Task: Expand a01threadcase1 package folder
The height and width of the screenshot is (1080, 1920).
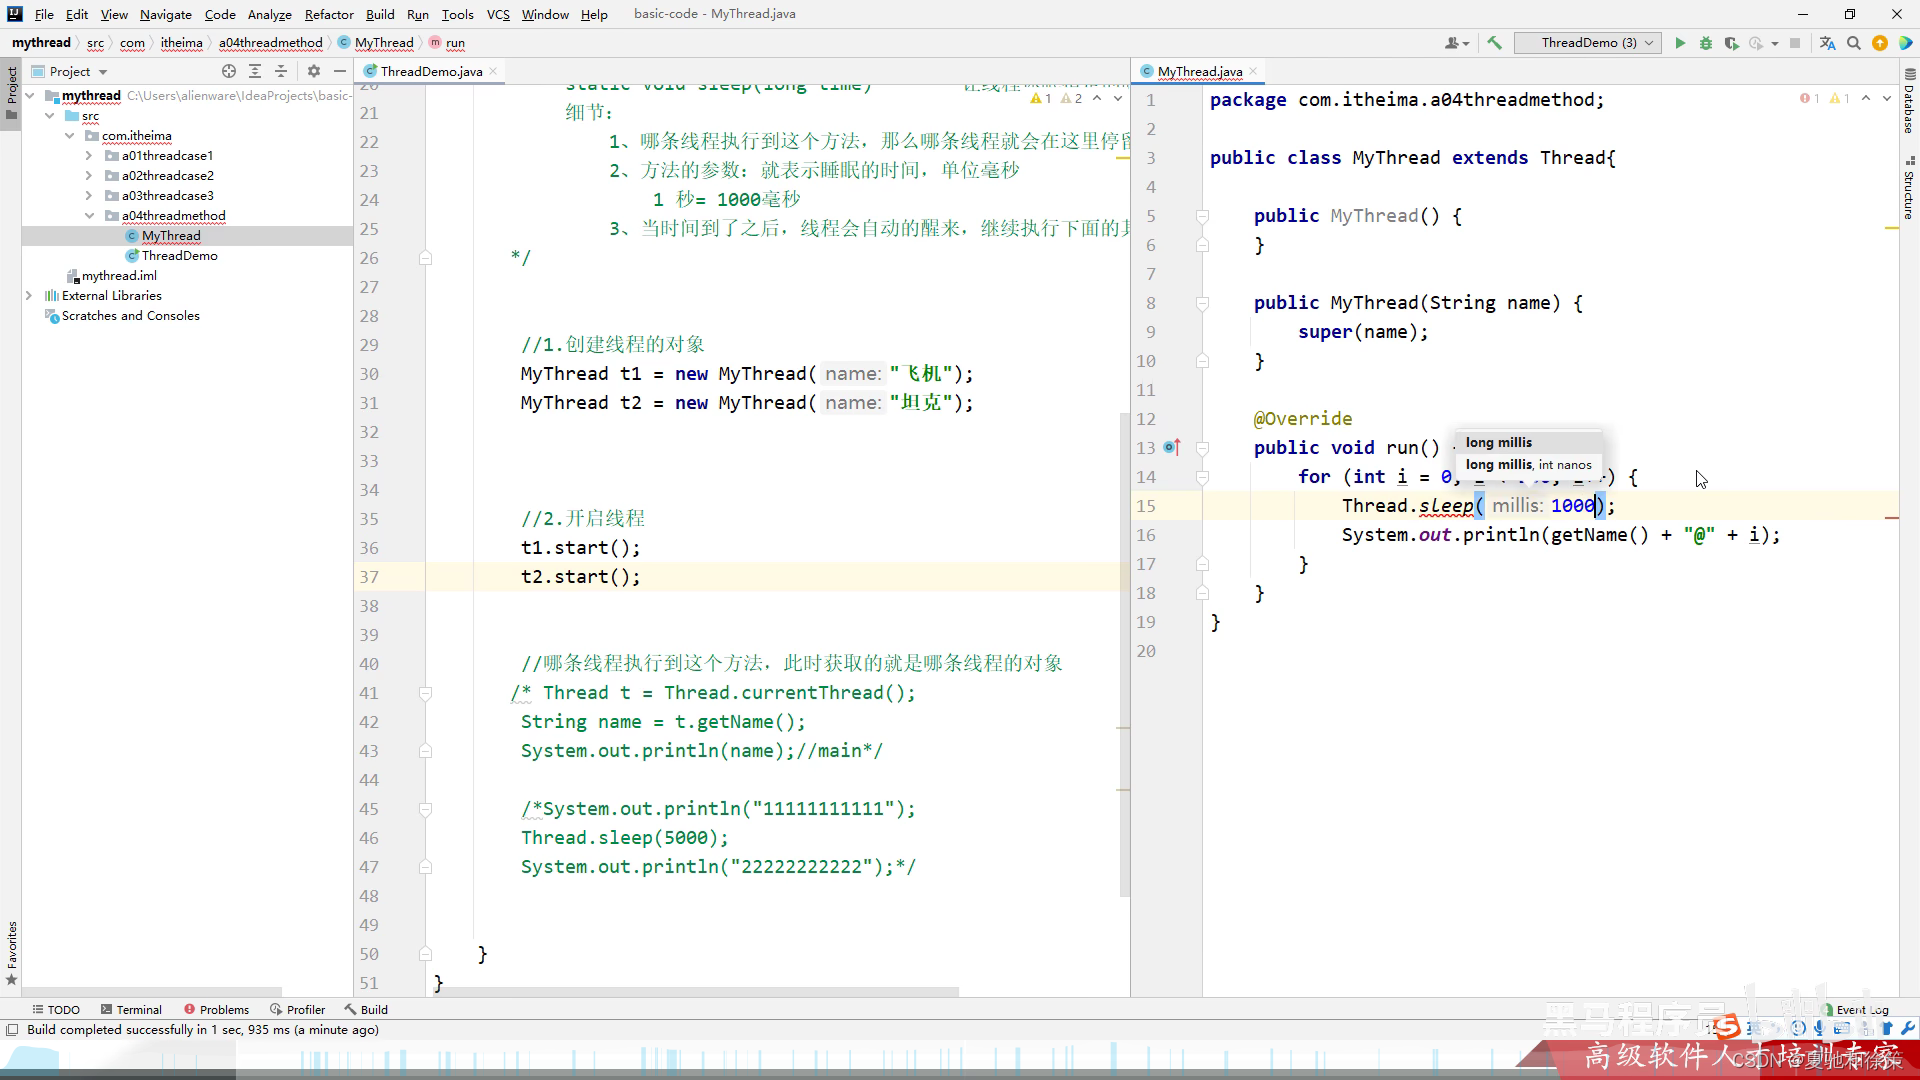Action: point(89,156)
